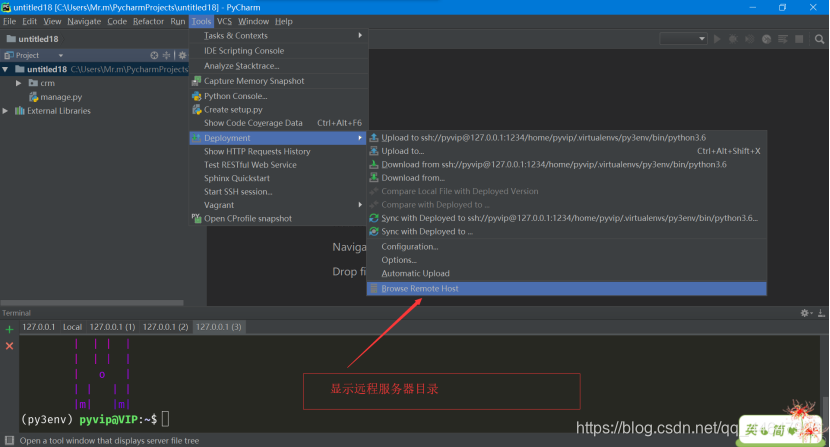Click the Download from... icon

click(374, 177)
